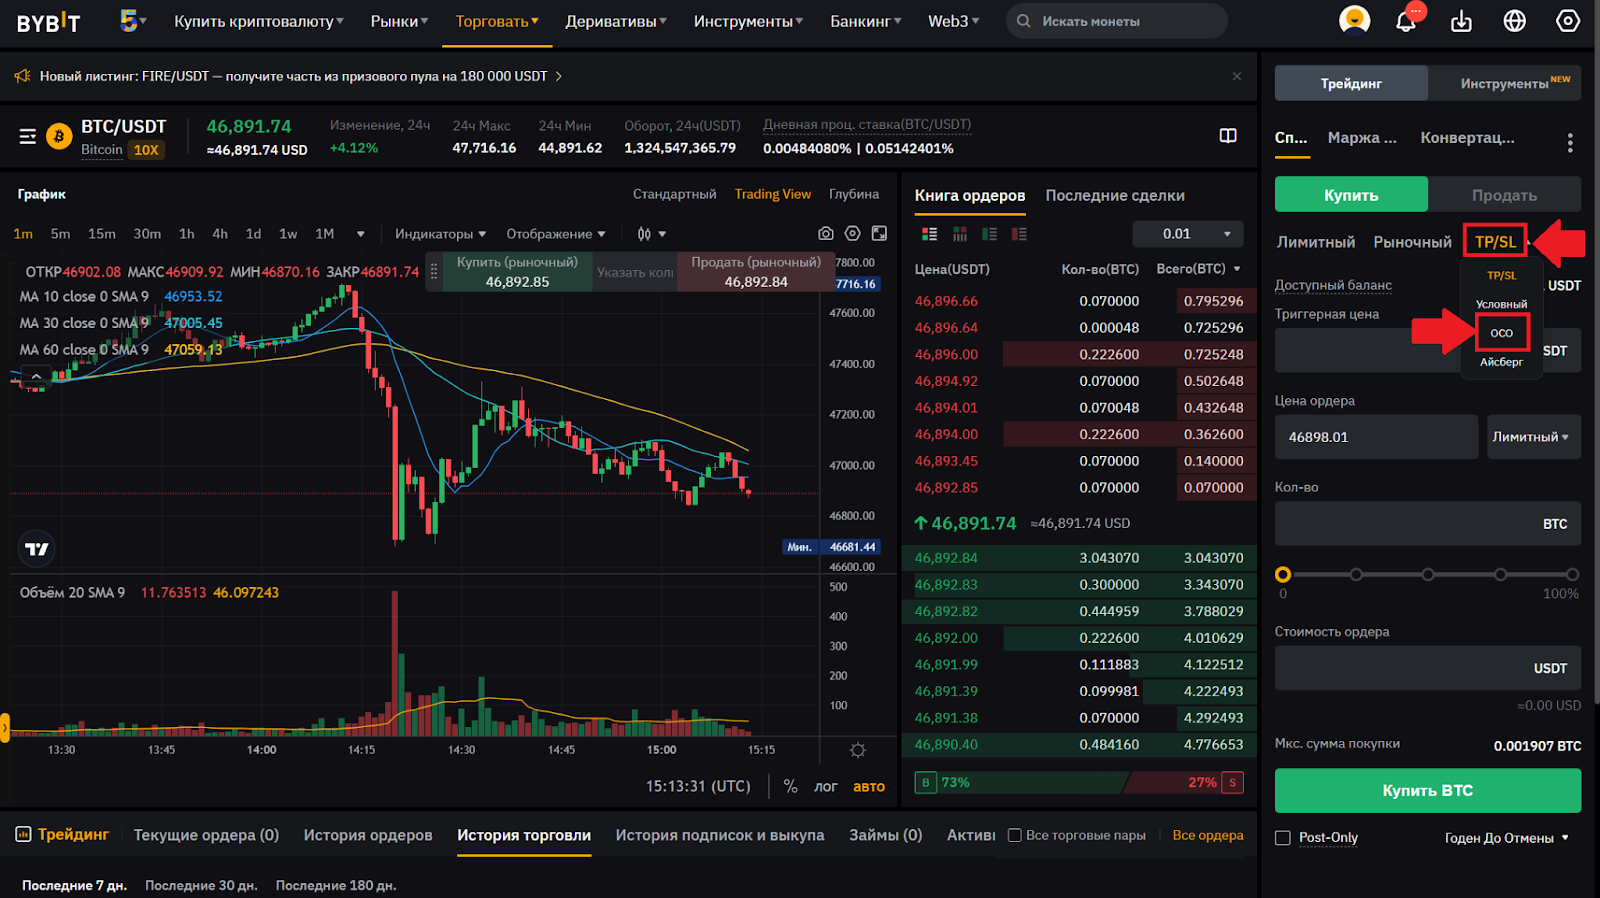The image size is (1600, 898).
Task: Open the language globe icon
Action: 1515,21
